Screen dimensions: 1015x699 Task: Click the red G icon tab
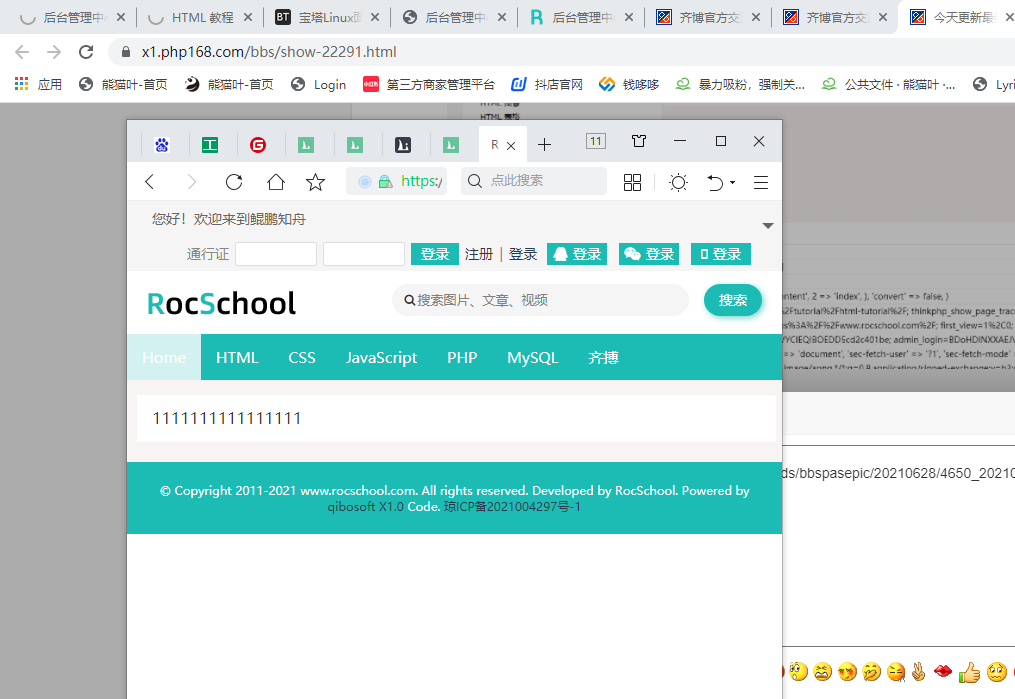(258, 145)
